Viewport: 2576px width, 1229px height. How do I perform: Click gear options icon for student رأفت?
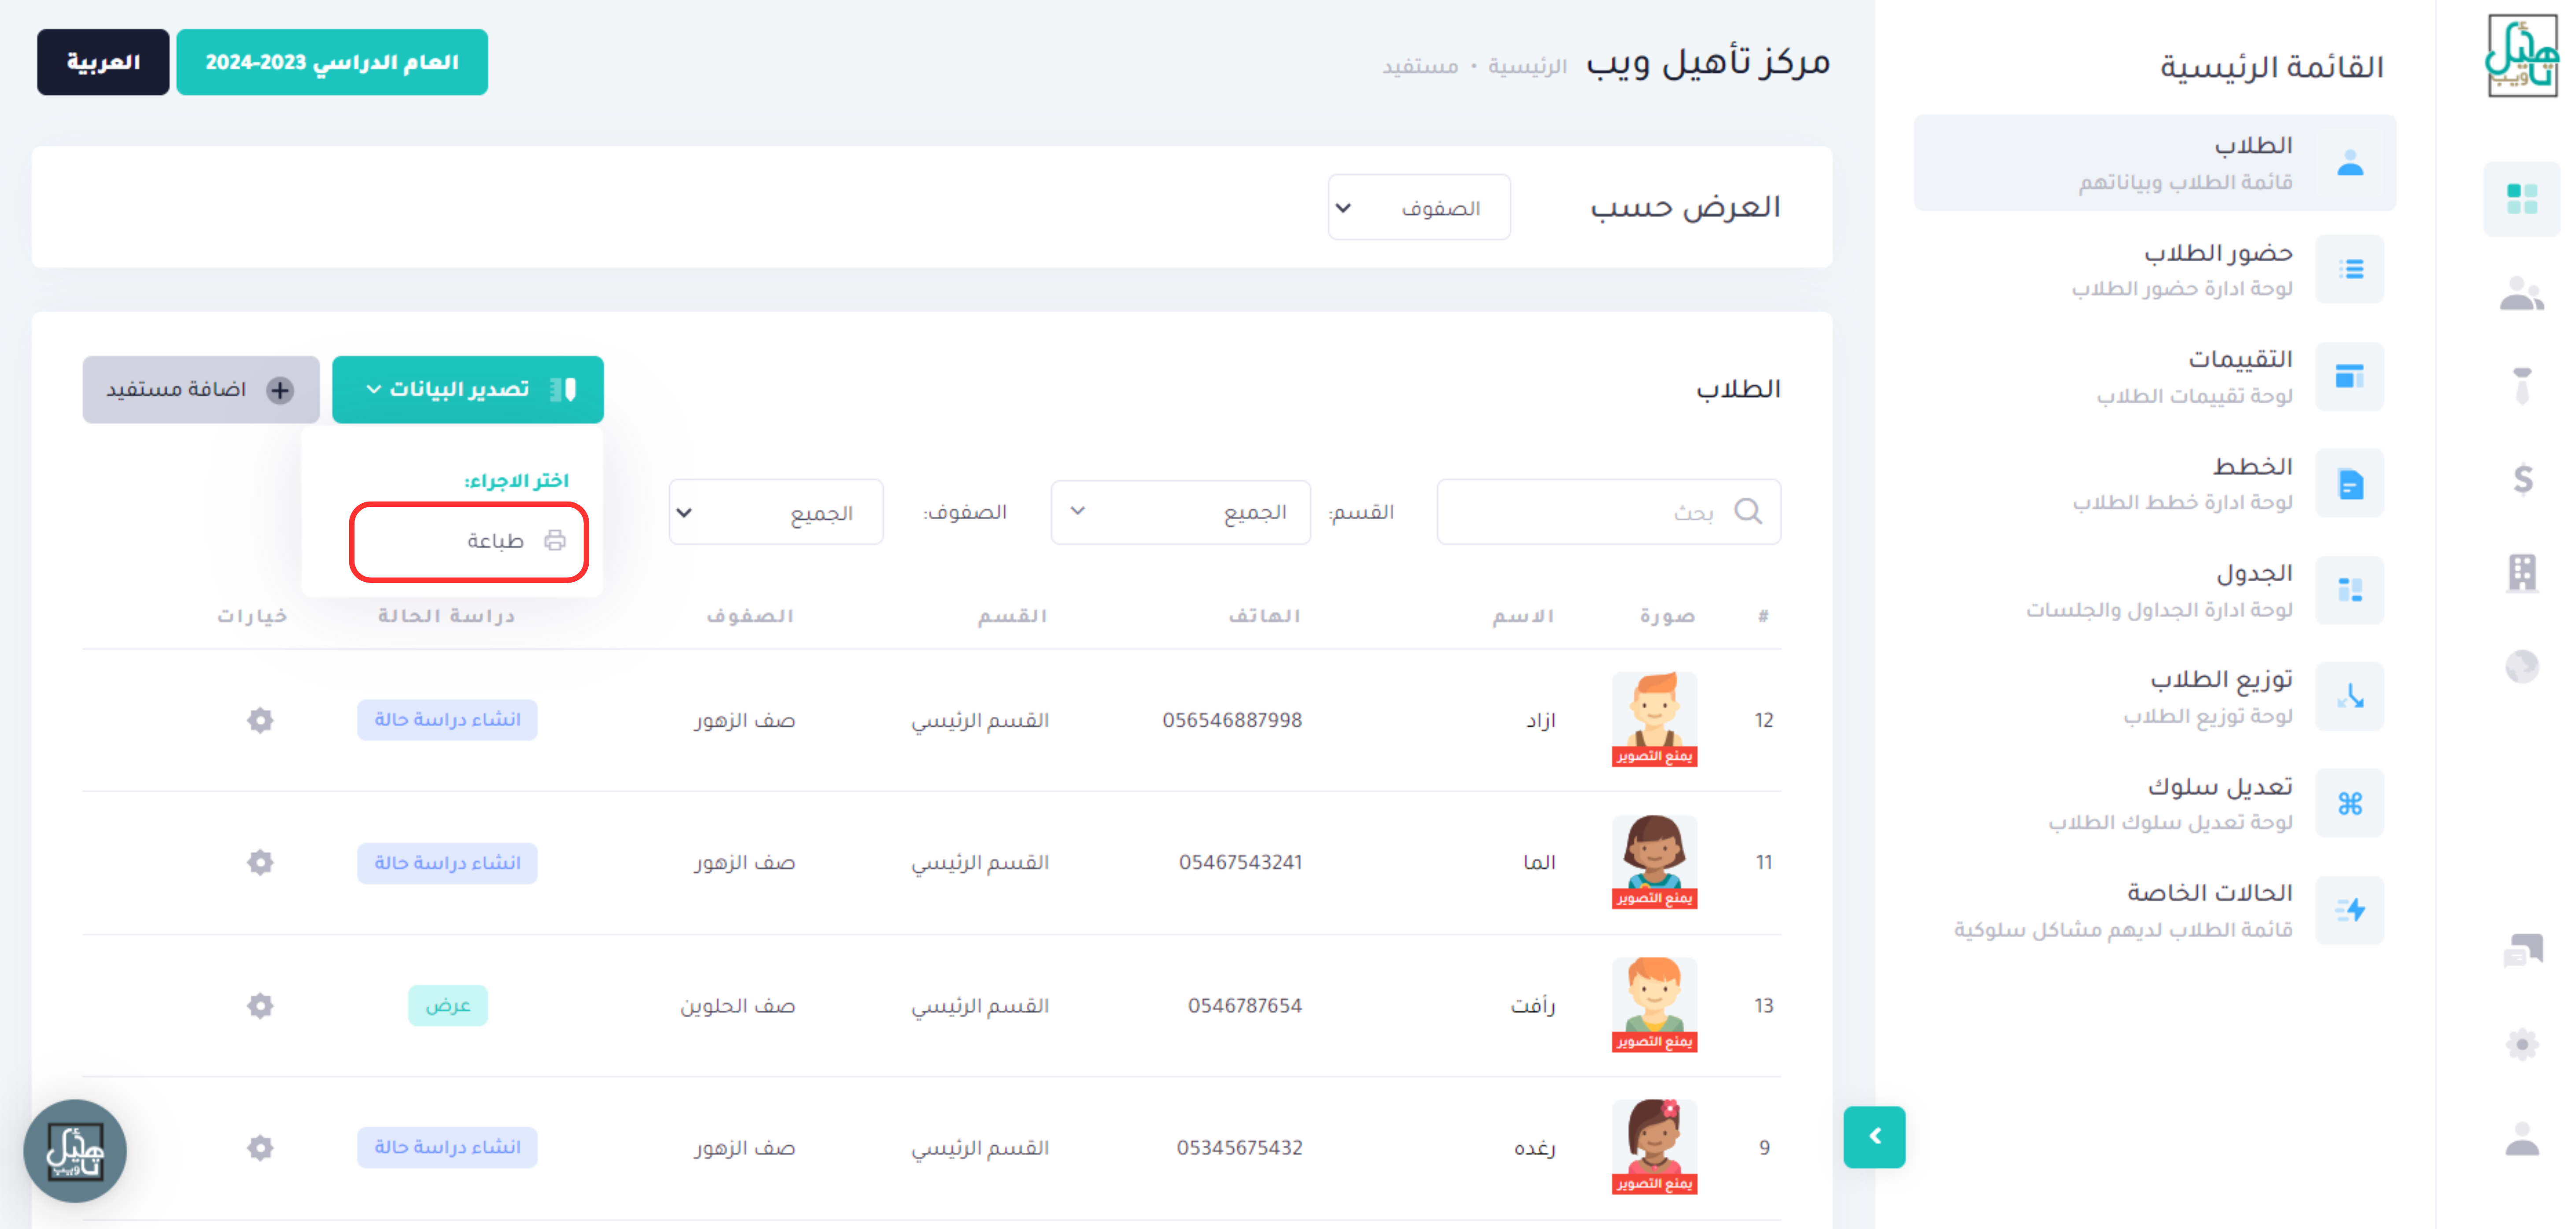click(x=260, y=1005)
